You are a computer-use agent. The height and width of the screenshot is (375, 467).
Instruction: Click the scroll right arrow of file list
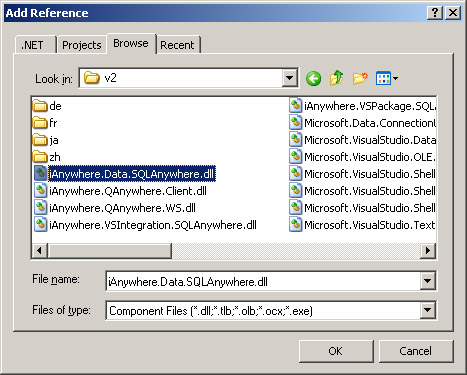(x=428, y=251)
